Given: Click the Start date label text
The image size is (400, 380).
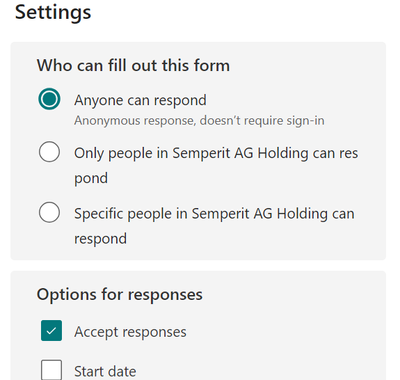Looking at the screenshot, I should pyautogui.click(x=105, y=371).
